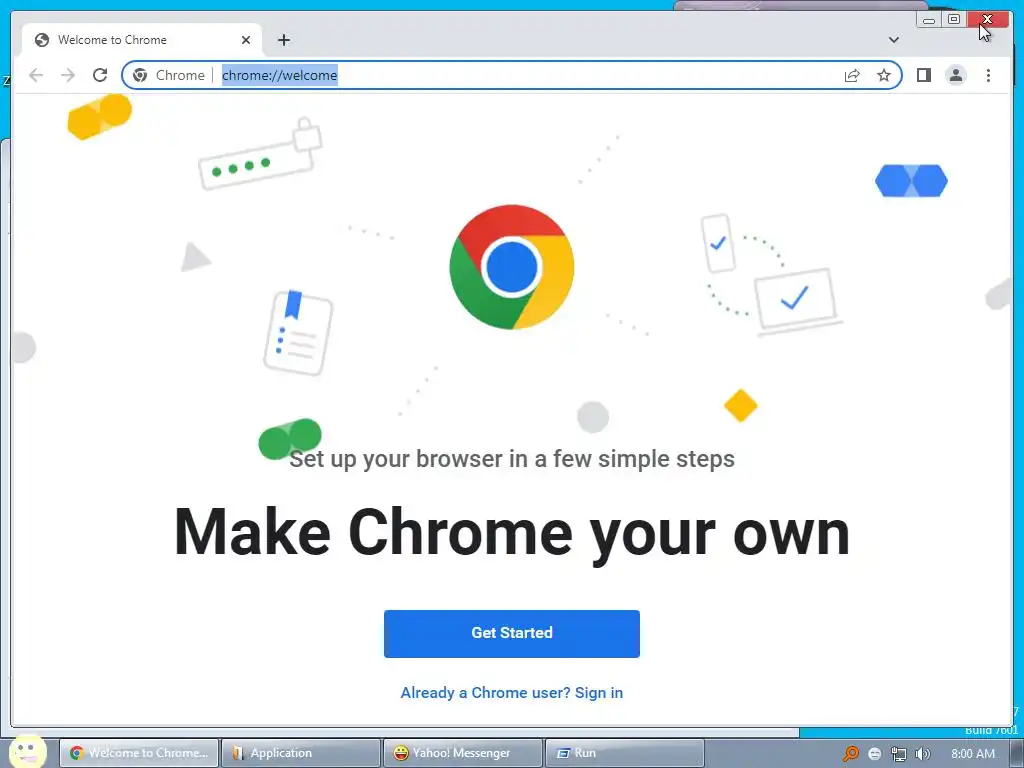Click the Get Started button
This screenshot has width=1024, height=768.
[x=511, y=633]
